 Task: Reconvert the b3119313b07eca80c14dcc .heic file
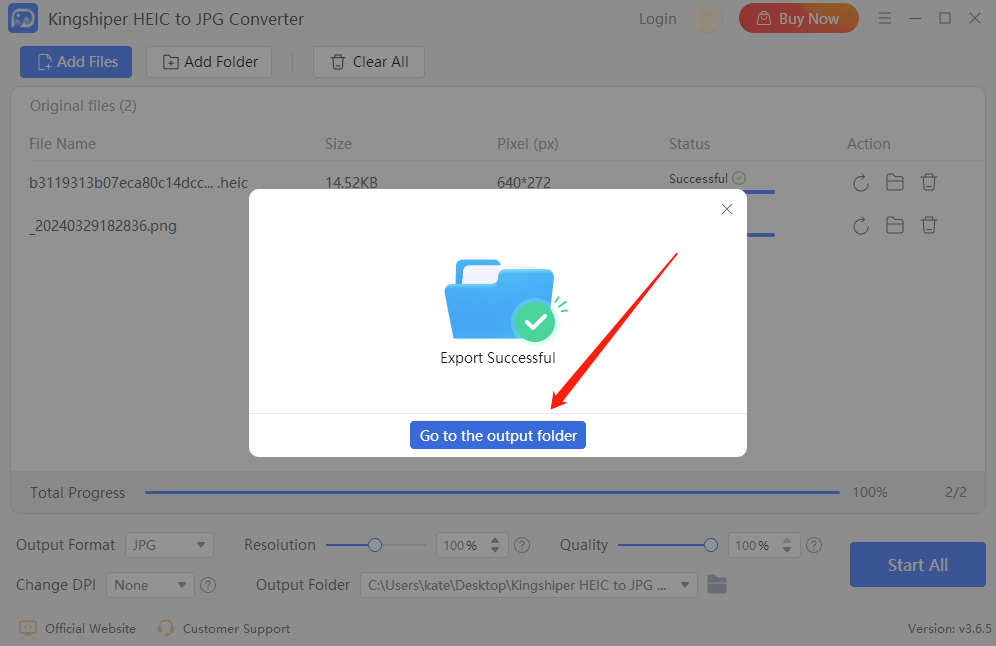[861, 183]
